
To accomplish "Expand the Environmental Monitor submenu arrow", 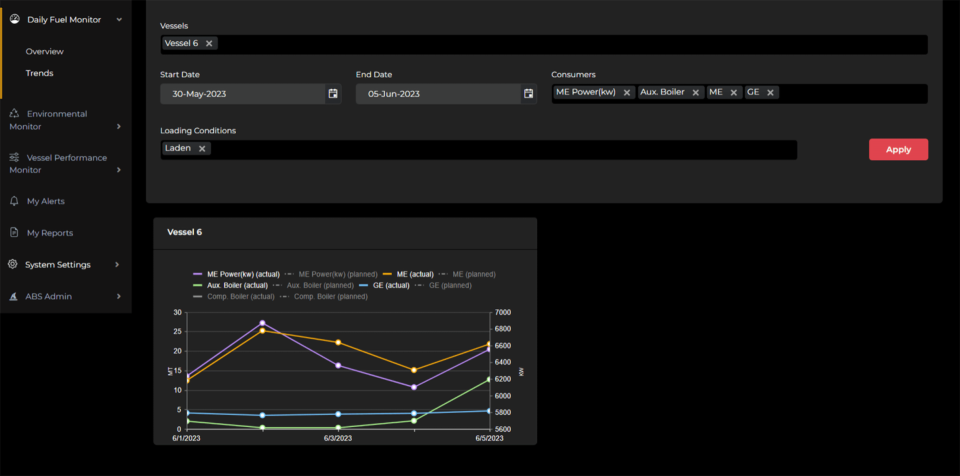I will [119, 126].
